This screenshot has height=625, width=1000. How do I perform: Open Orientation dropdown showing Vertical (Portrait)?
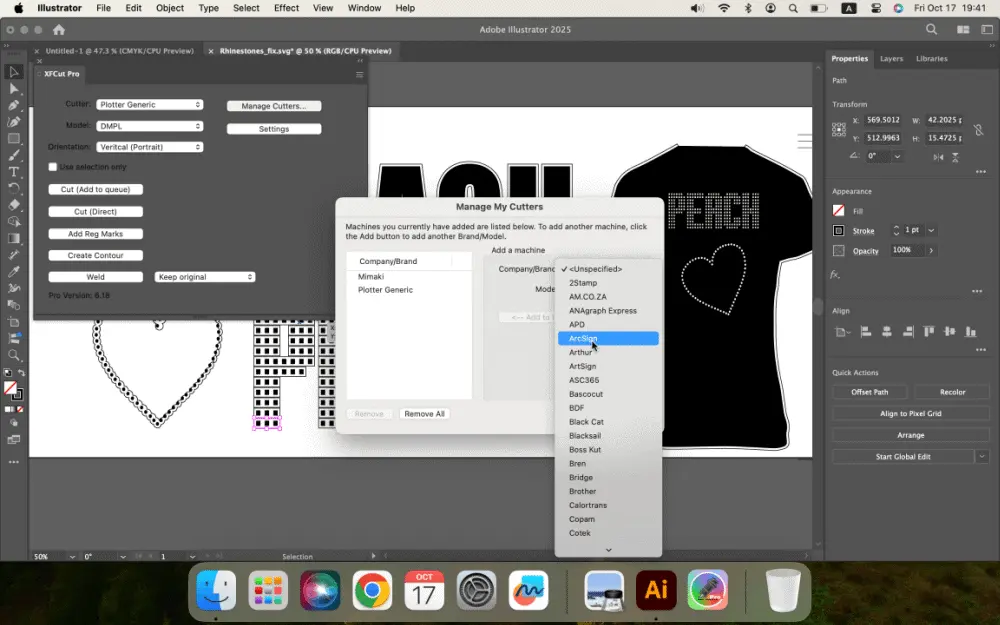[150, 147]
